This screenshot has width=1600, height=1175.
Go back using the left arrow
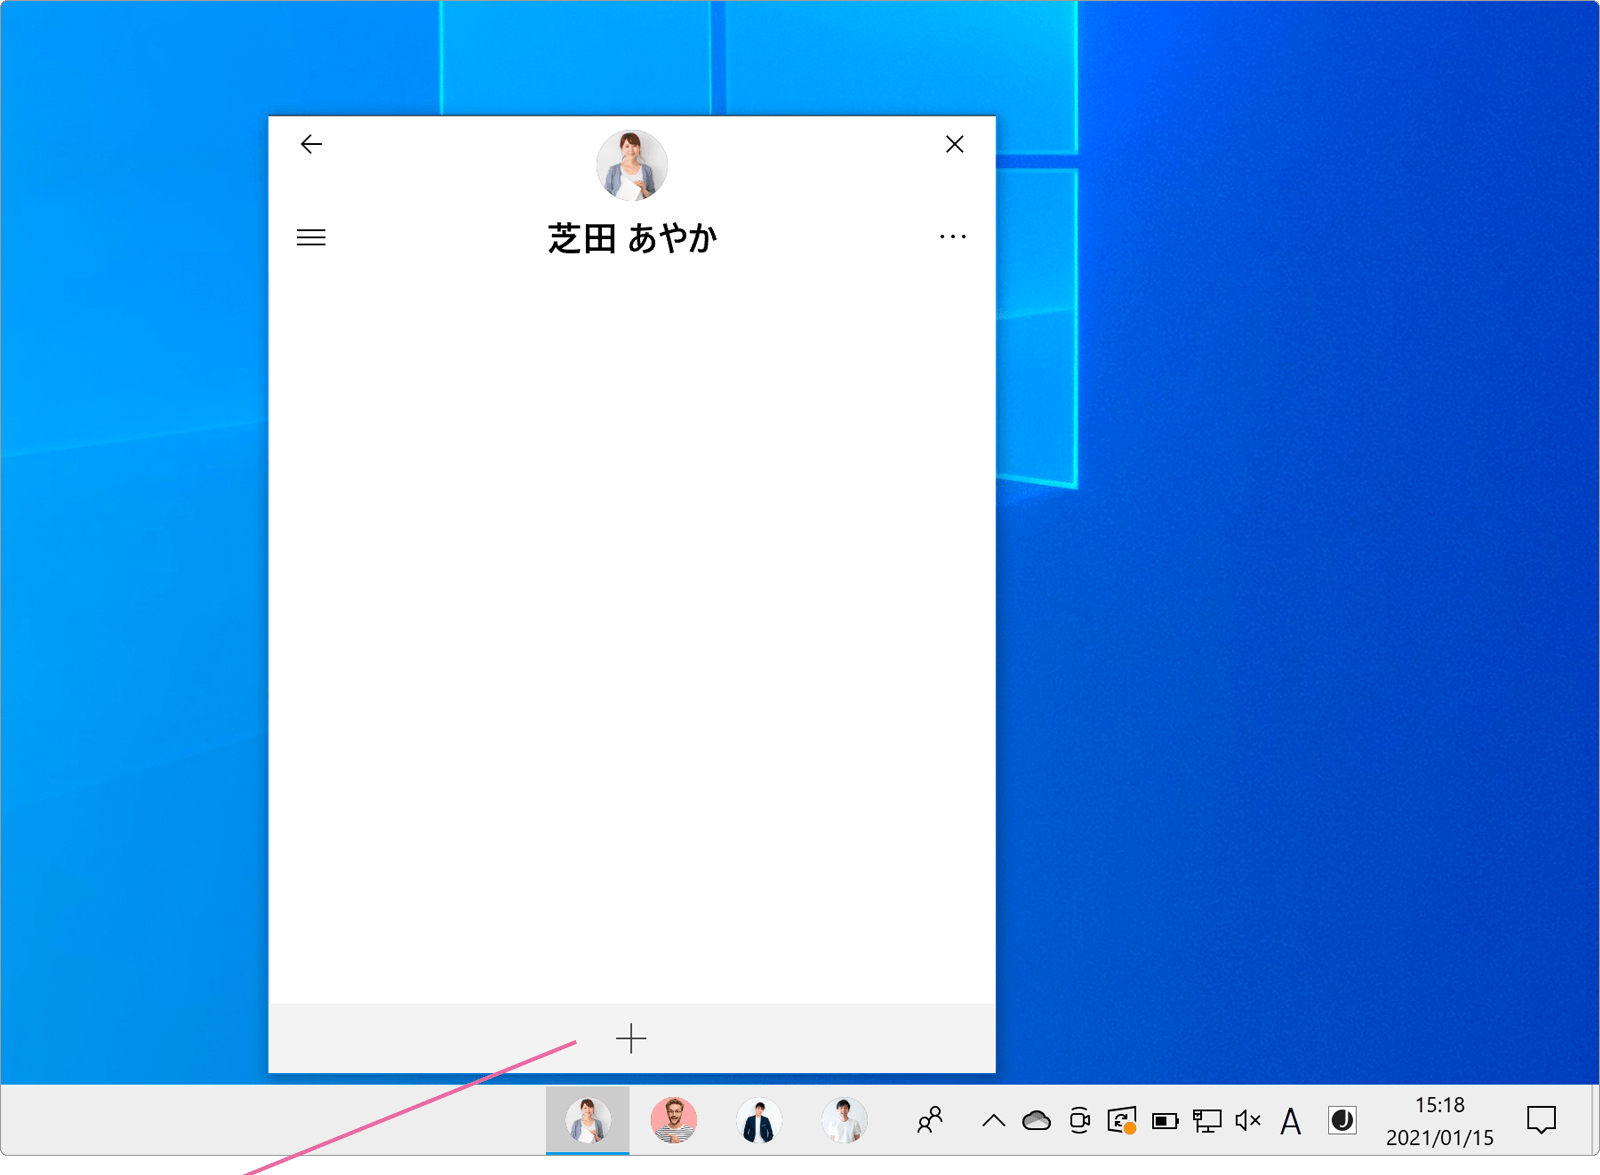(x=311, y=144)
